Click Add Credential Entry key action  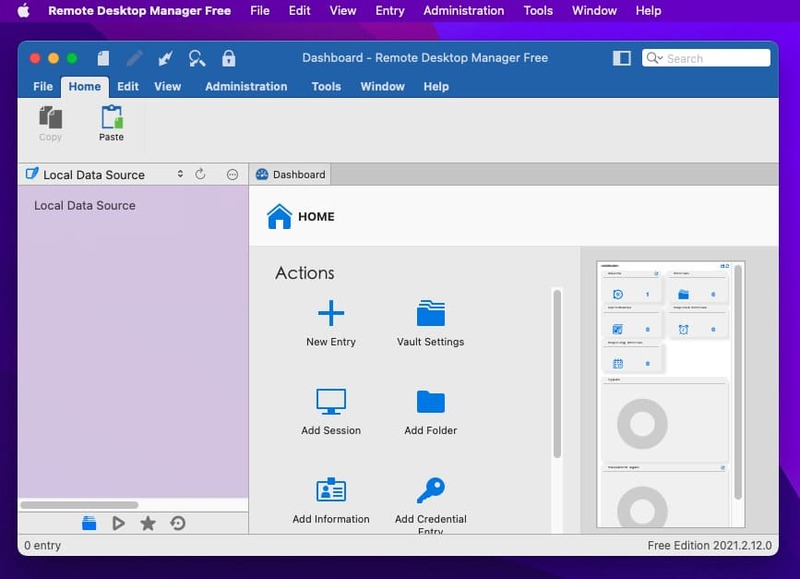coord(431,505)
